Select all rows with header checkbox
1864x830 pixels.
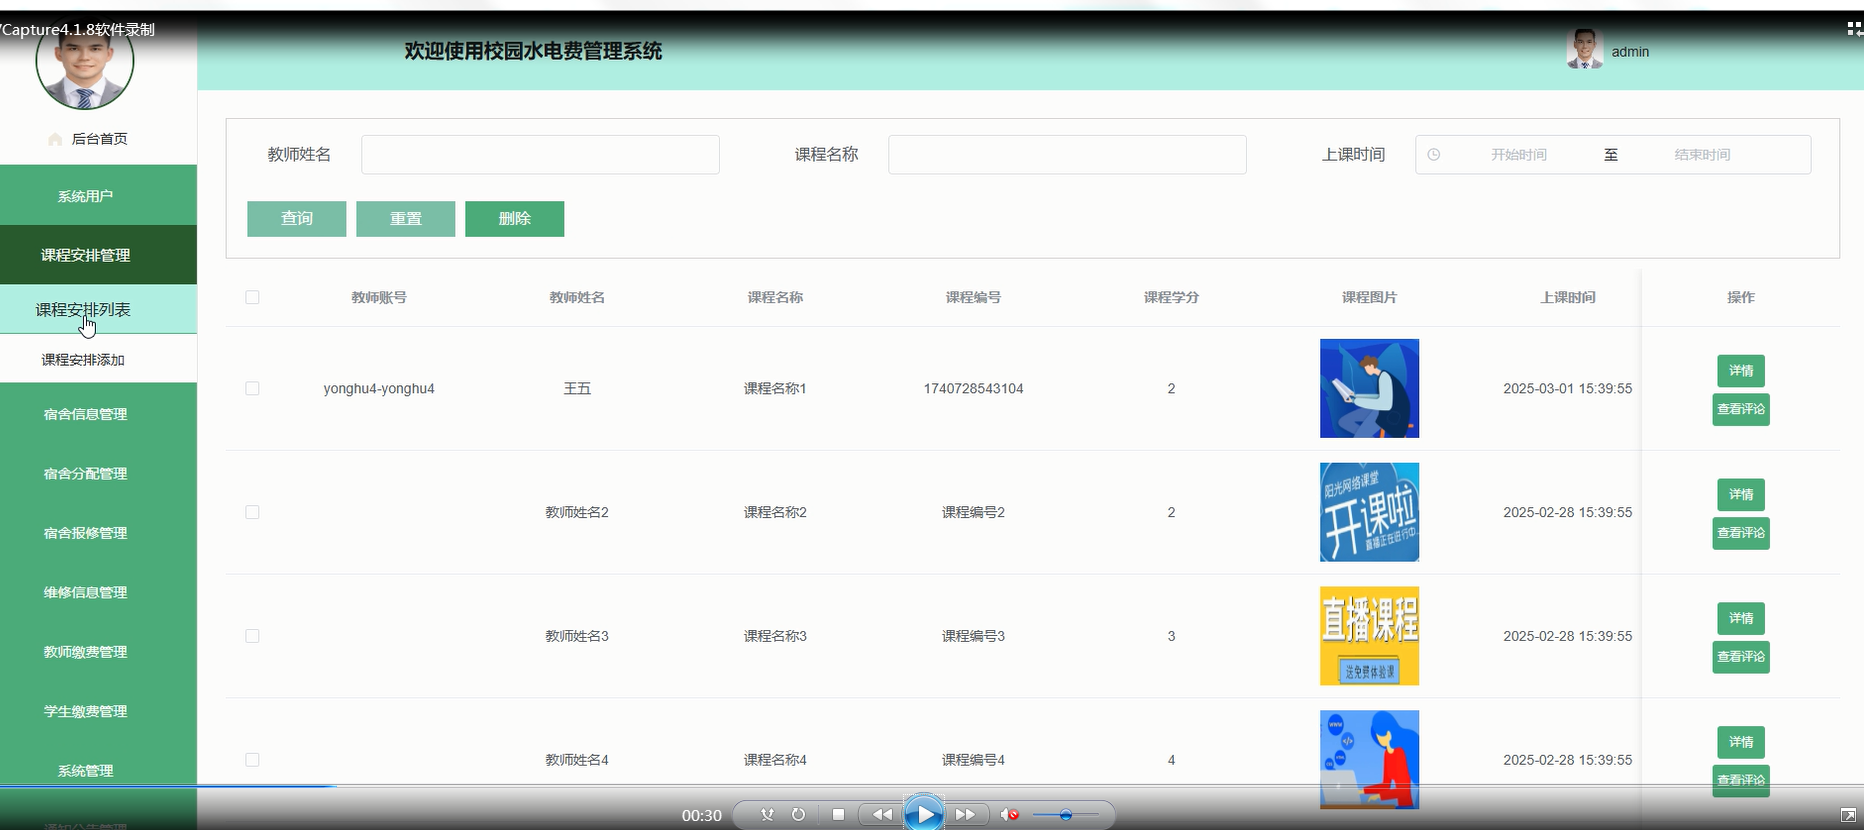[x=252, y=297]
